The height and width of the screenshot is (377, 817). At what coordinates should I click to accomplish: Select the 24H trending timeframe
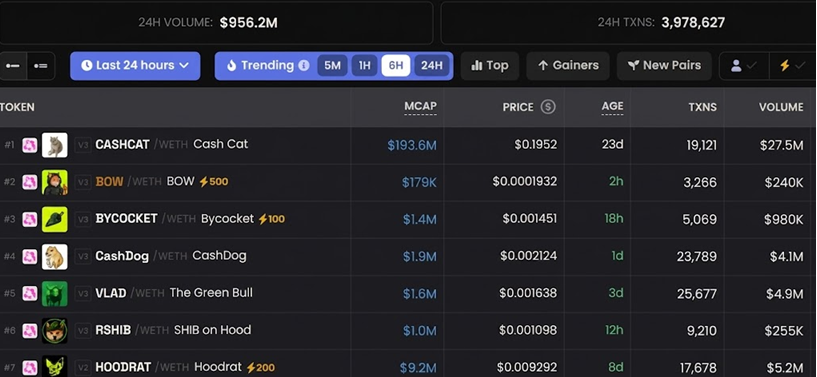coord(431,66)
